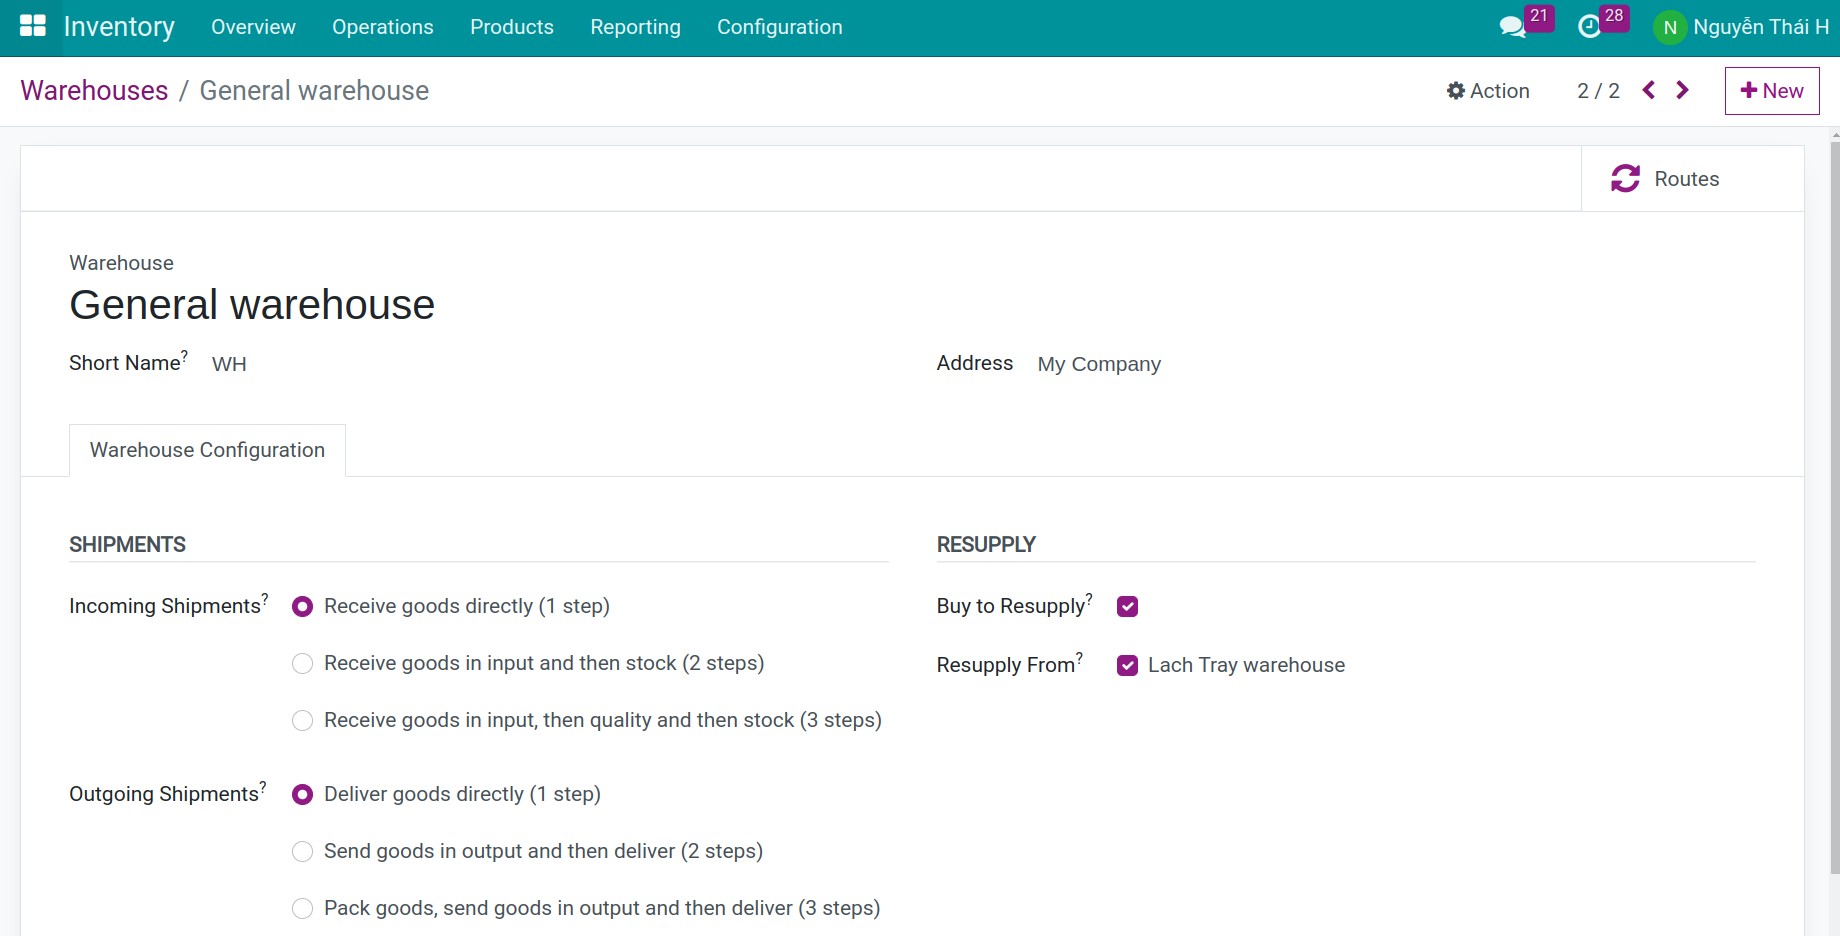Screen dimensions: 1840x936
Task: Open the Action gear menu
Action: click(1488, 90)
